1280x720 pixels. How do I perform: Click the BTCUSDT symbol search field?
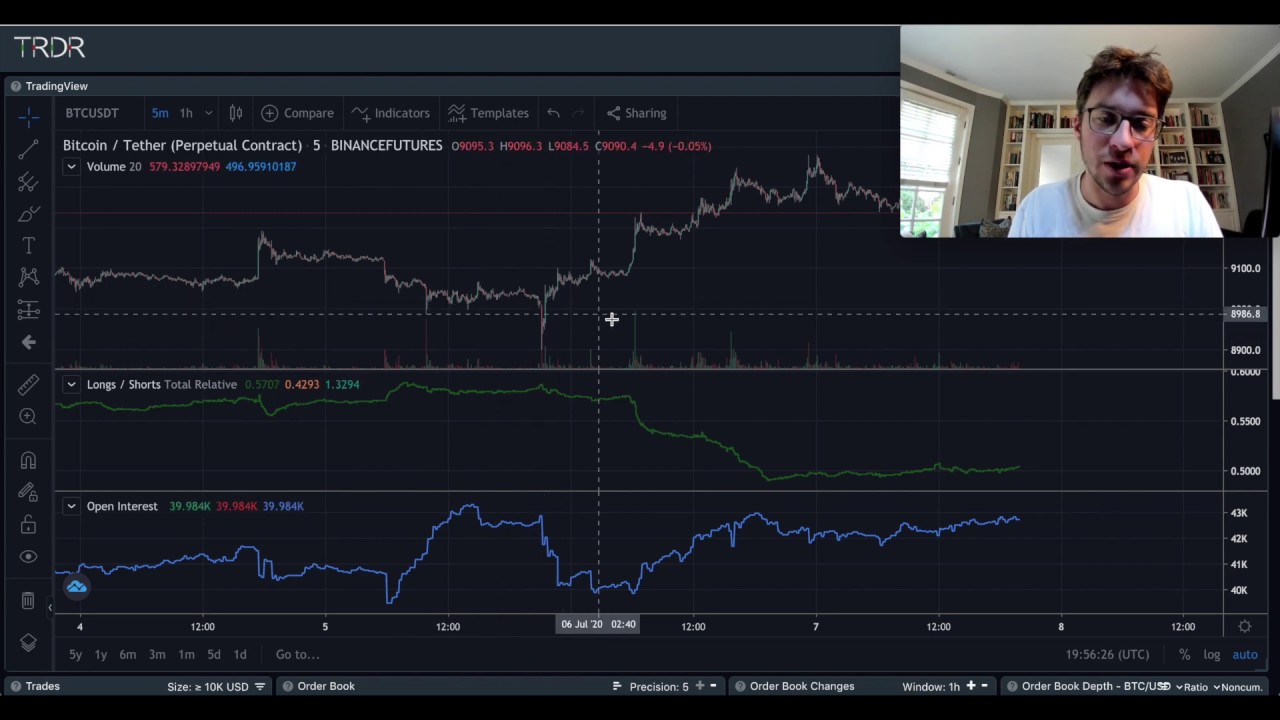pyautogui.click(x=92, y=113)
